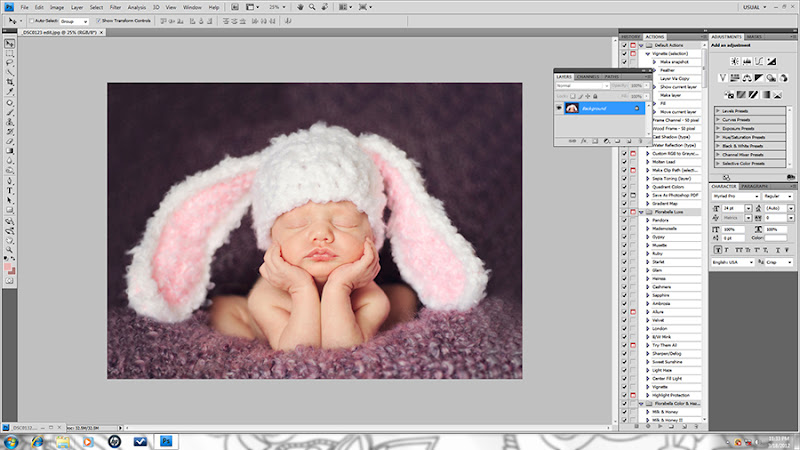Open the Filter menu

[115, 7]
